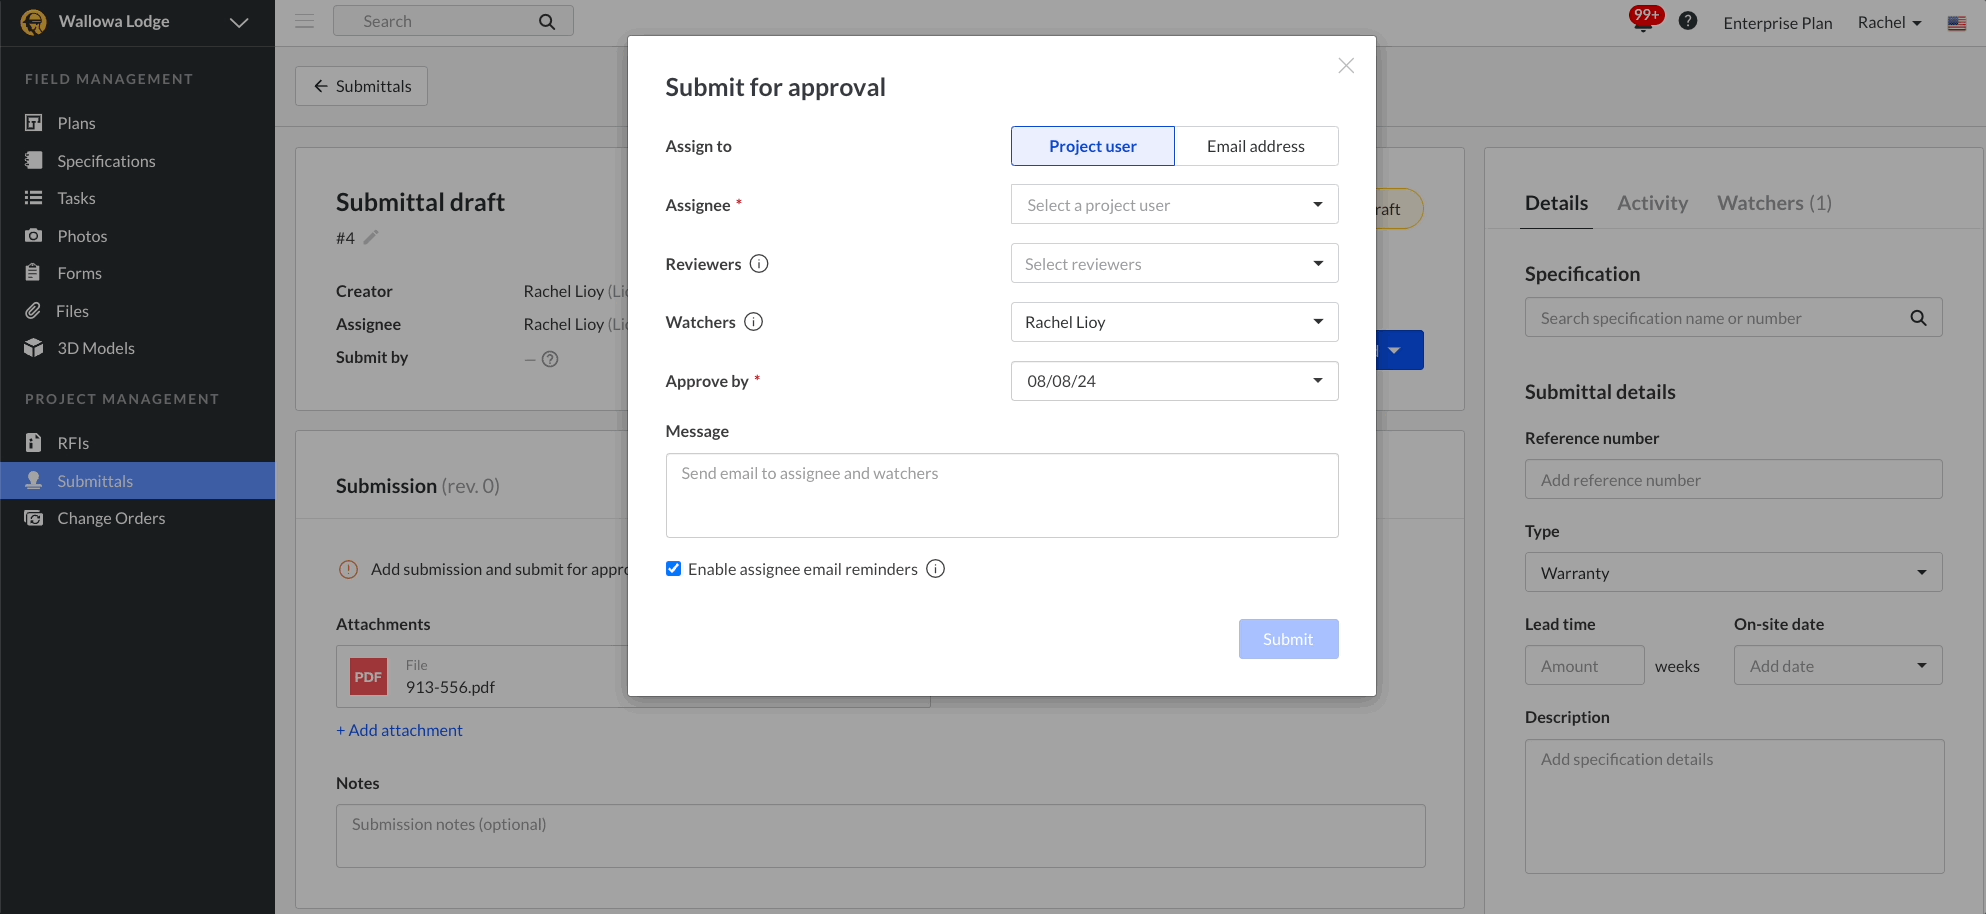1986x914 pixels.
Task: Click the Change Orders icon
Action: (34, 518)
